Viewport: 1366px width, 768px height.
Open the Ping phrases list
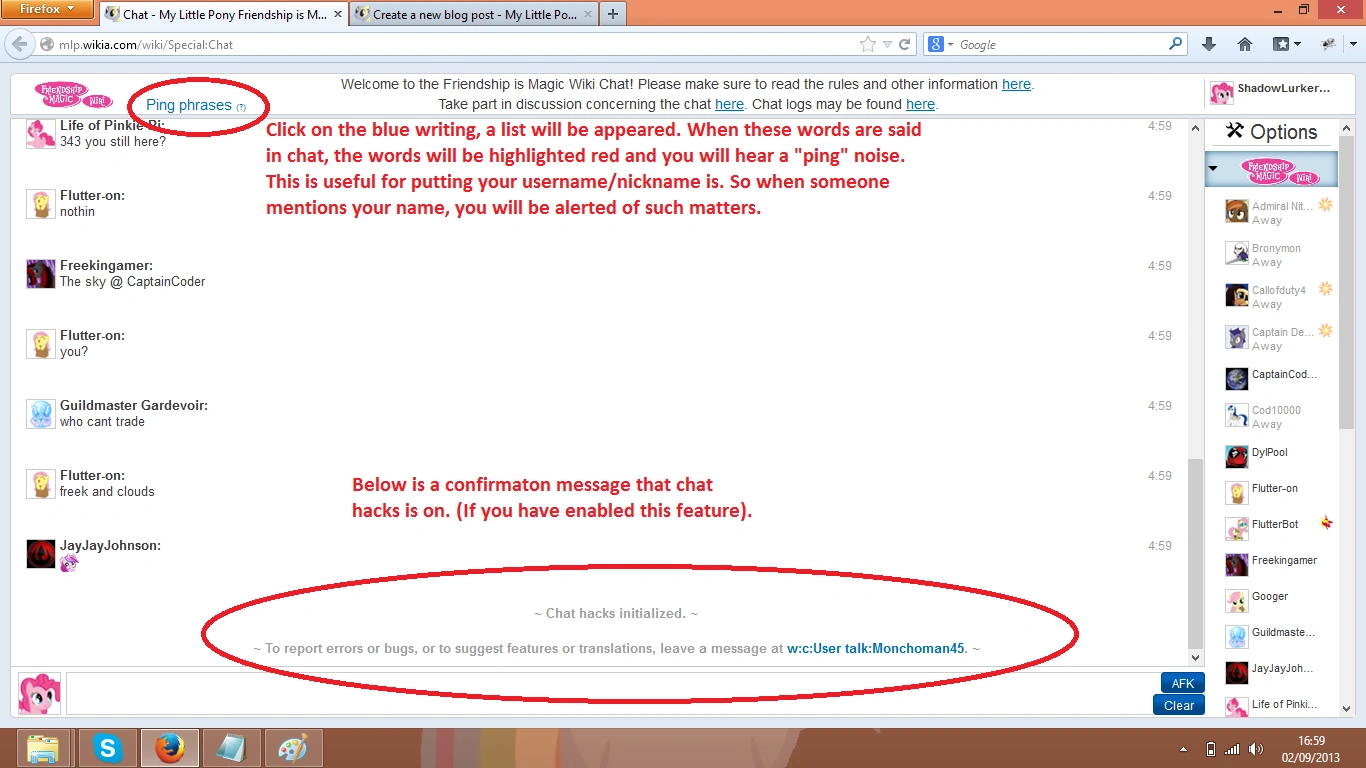(188, 105)
